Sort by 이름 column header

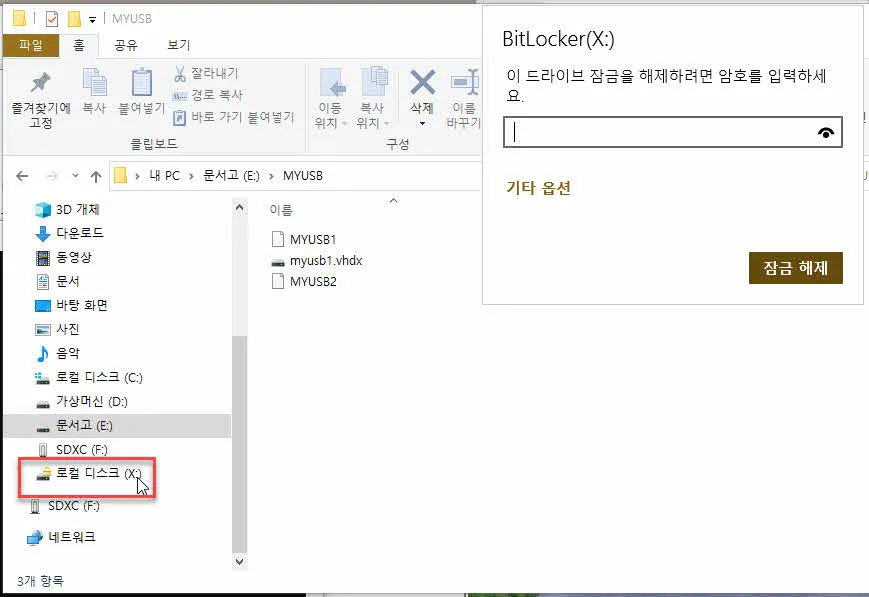click(281, 210)
